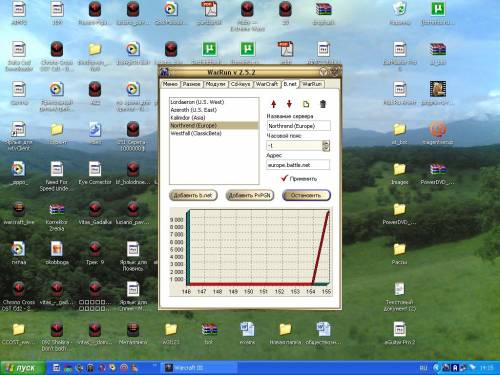Screen dimensions: 500x375
Task: Select Lordaeron (U.S. West) server
Action: (214, 102)
